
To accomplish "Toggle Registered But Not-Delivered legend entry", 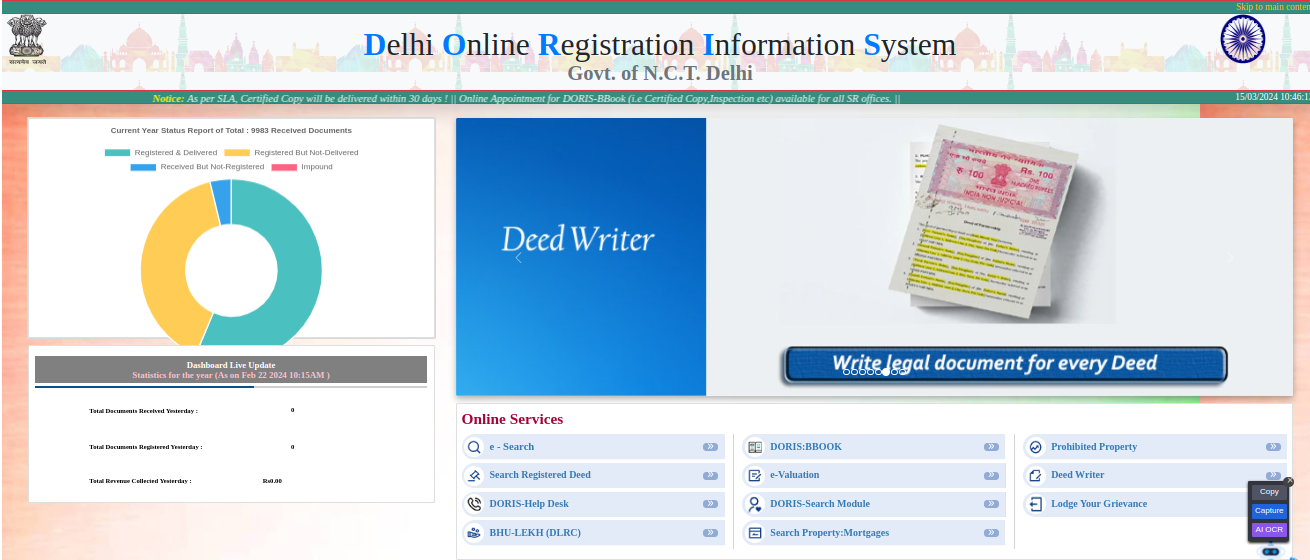I will pos(291,152).
